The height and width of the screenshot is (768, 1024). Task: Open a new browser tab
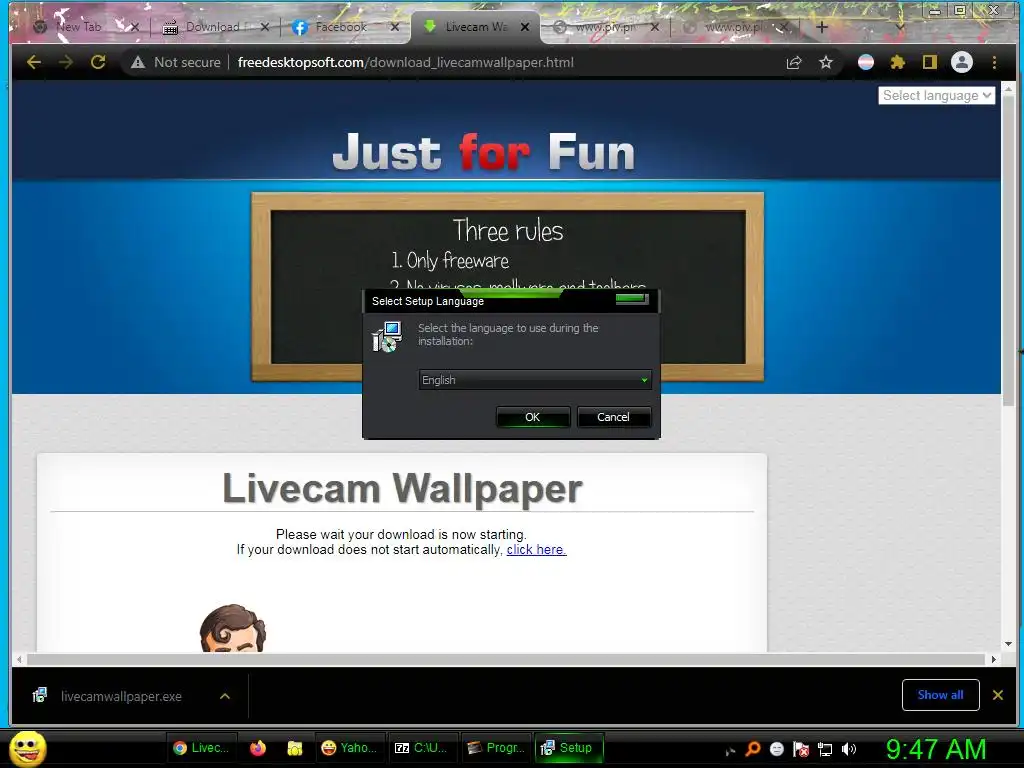(x=822, y=27)
